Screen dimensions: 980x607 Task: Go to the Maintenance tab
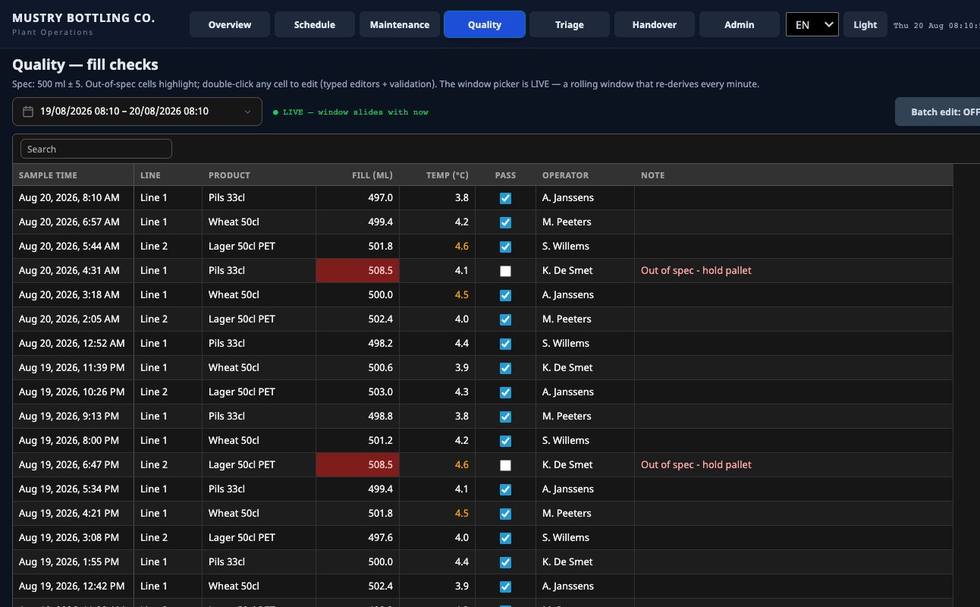click(x=399, y=25)
